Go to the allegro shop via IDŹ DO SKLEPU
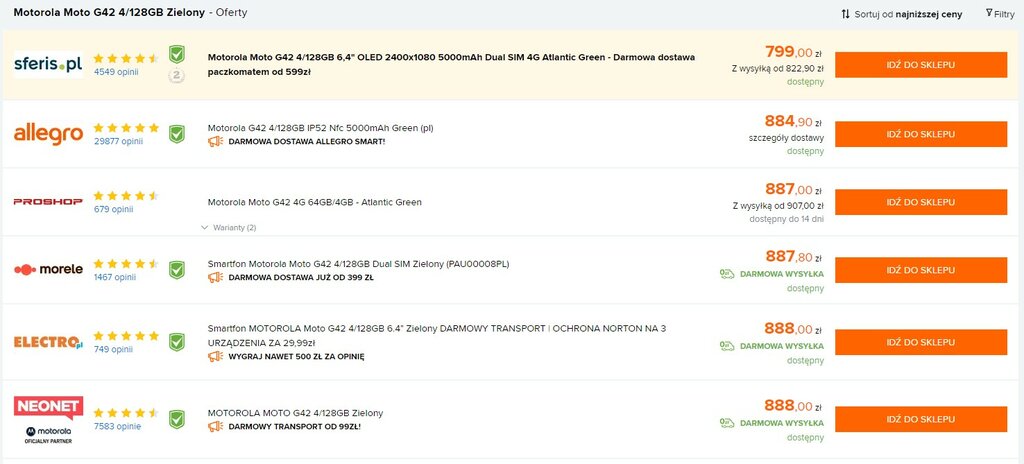 (921, 134)
